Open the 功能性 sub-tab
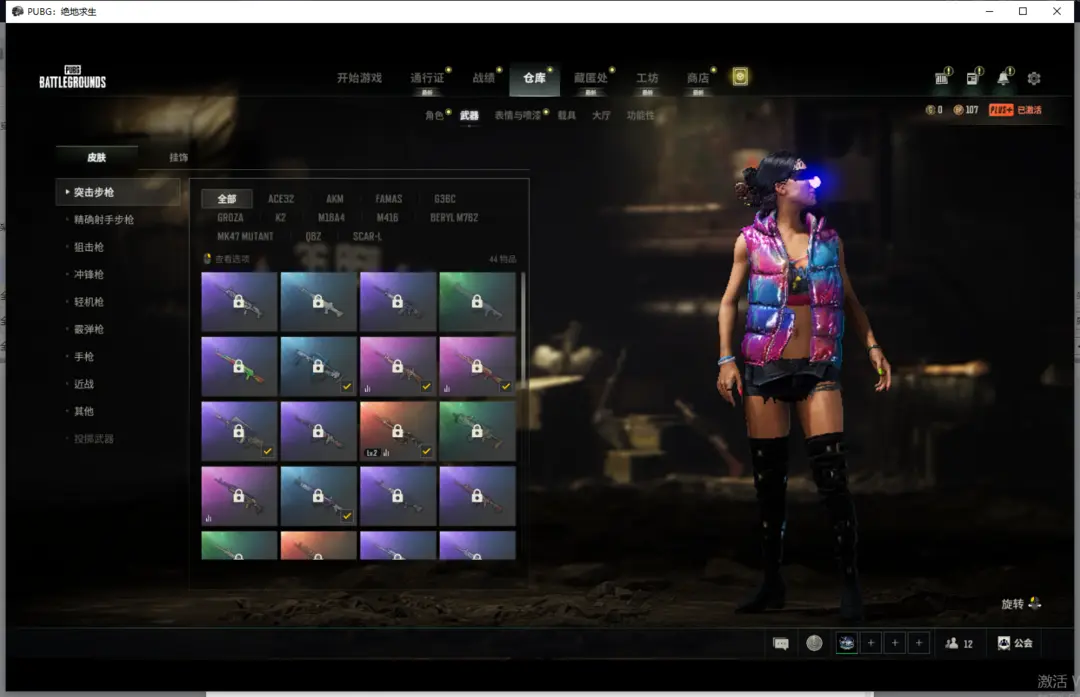Image resolution: width=1080 pixels, height=697 pixels. click(x=640, y=115)
